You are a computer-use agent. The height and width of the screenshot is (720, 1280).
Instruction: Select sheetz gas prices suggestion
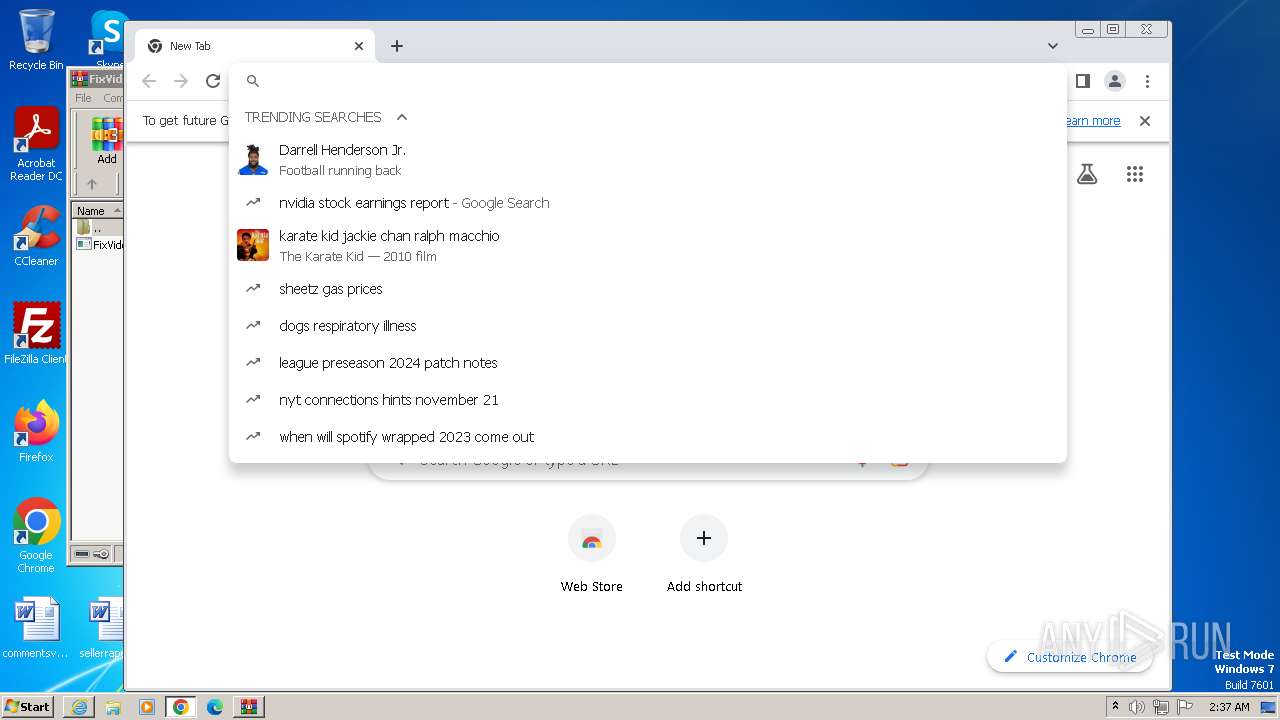pyautogui.click(x=648, y=289)
